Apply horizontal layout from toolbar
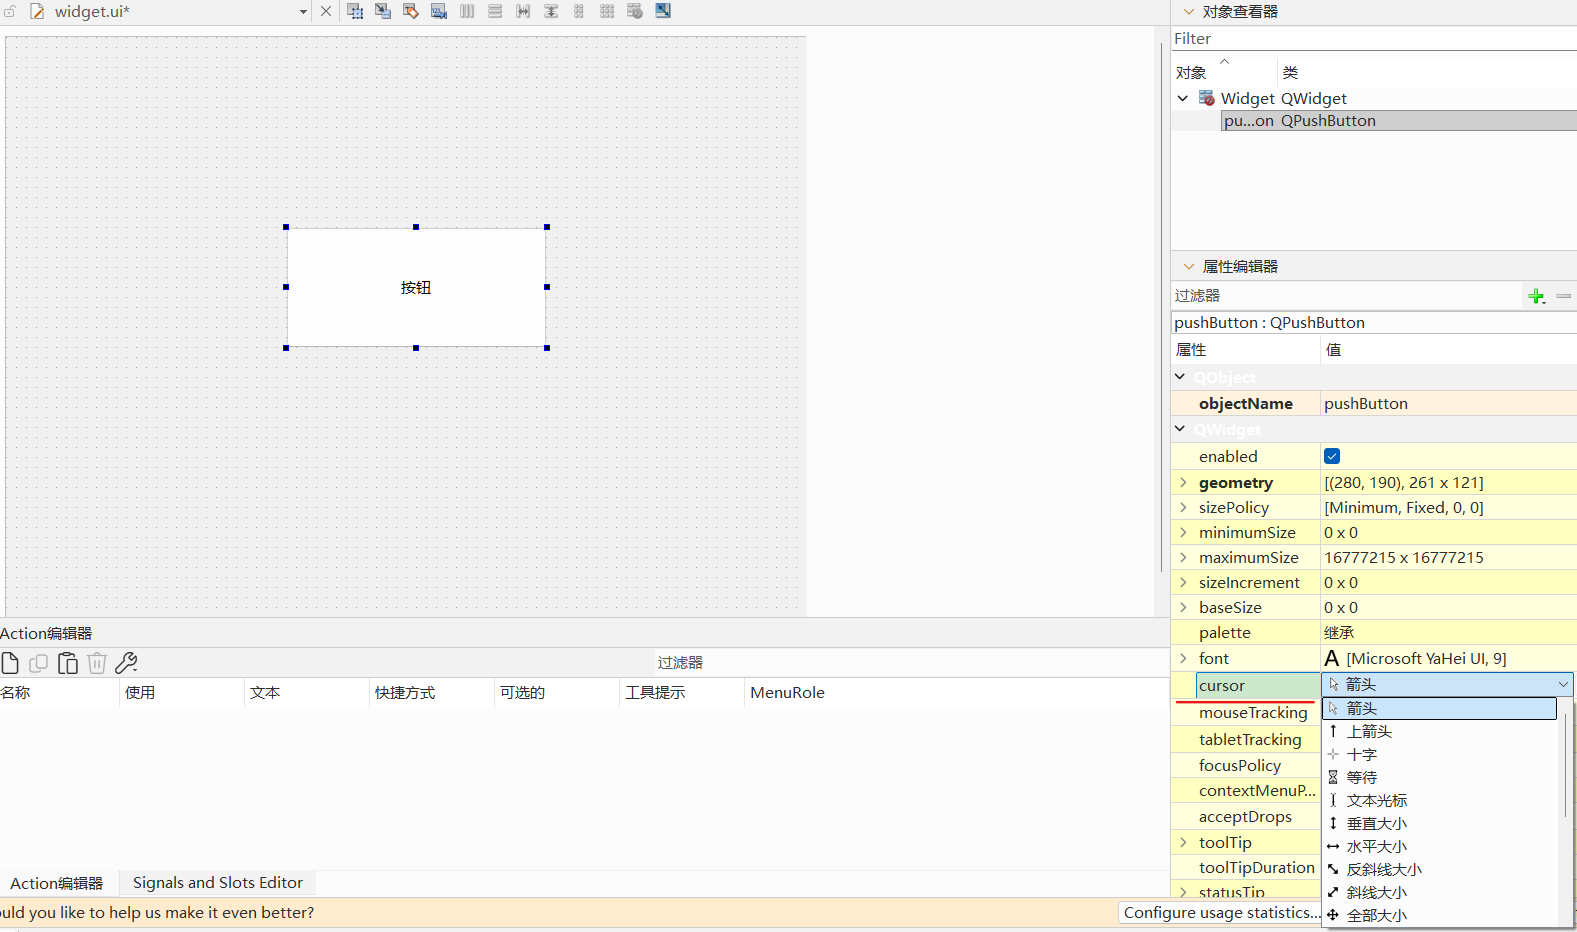The width and height of the screenshot is (1577, 932). pyautogui.click(x=467, y=11)
